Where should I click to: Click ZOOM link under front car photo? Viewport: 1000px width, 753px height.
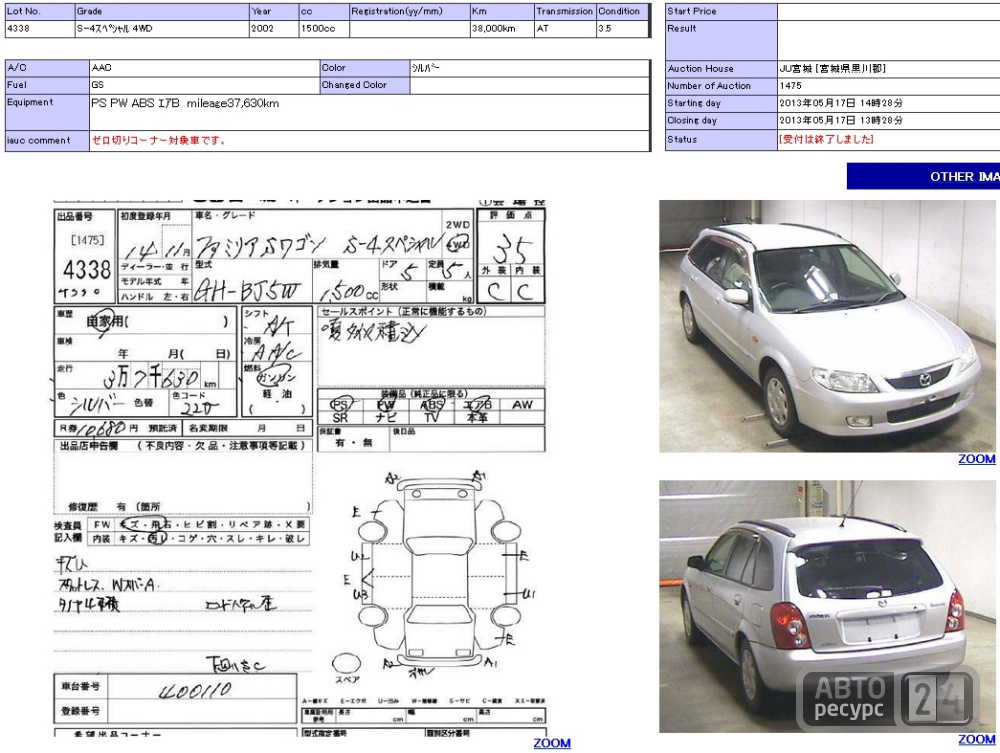click(976, 458)
